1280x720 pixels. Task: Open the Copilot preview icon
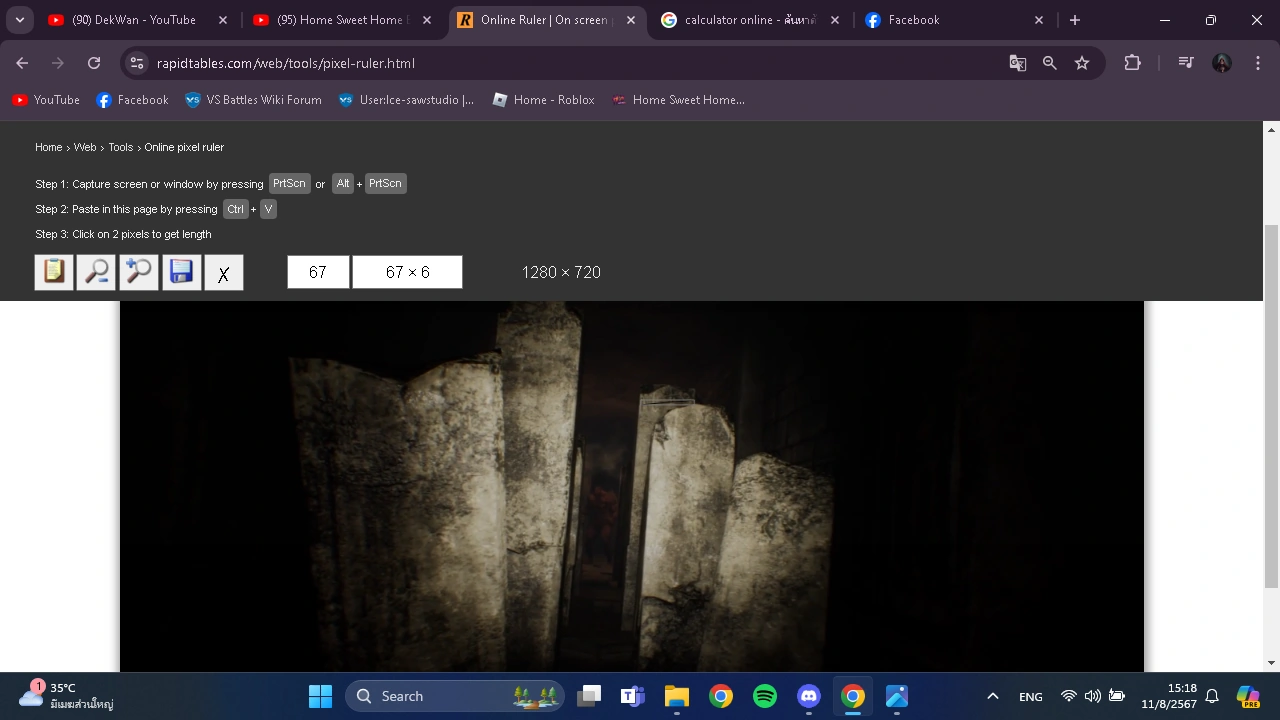tap(1248, 696)
